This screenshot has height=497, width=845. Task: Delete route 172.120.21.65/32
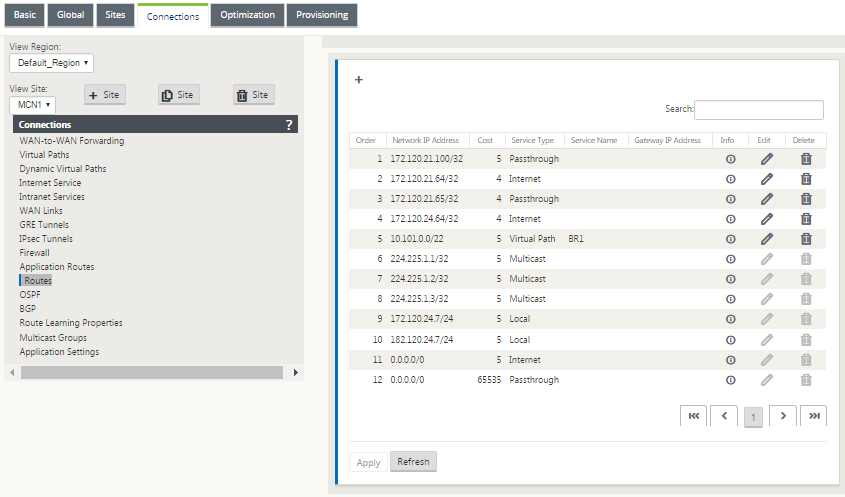coord(806,199)
